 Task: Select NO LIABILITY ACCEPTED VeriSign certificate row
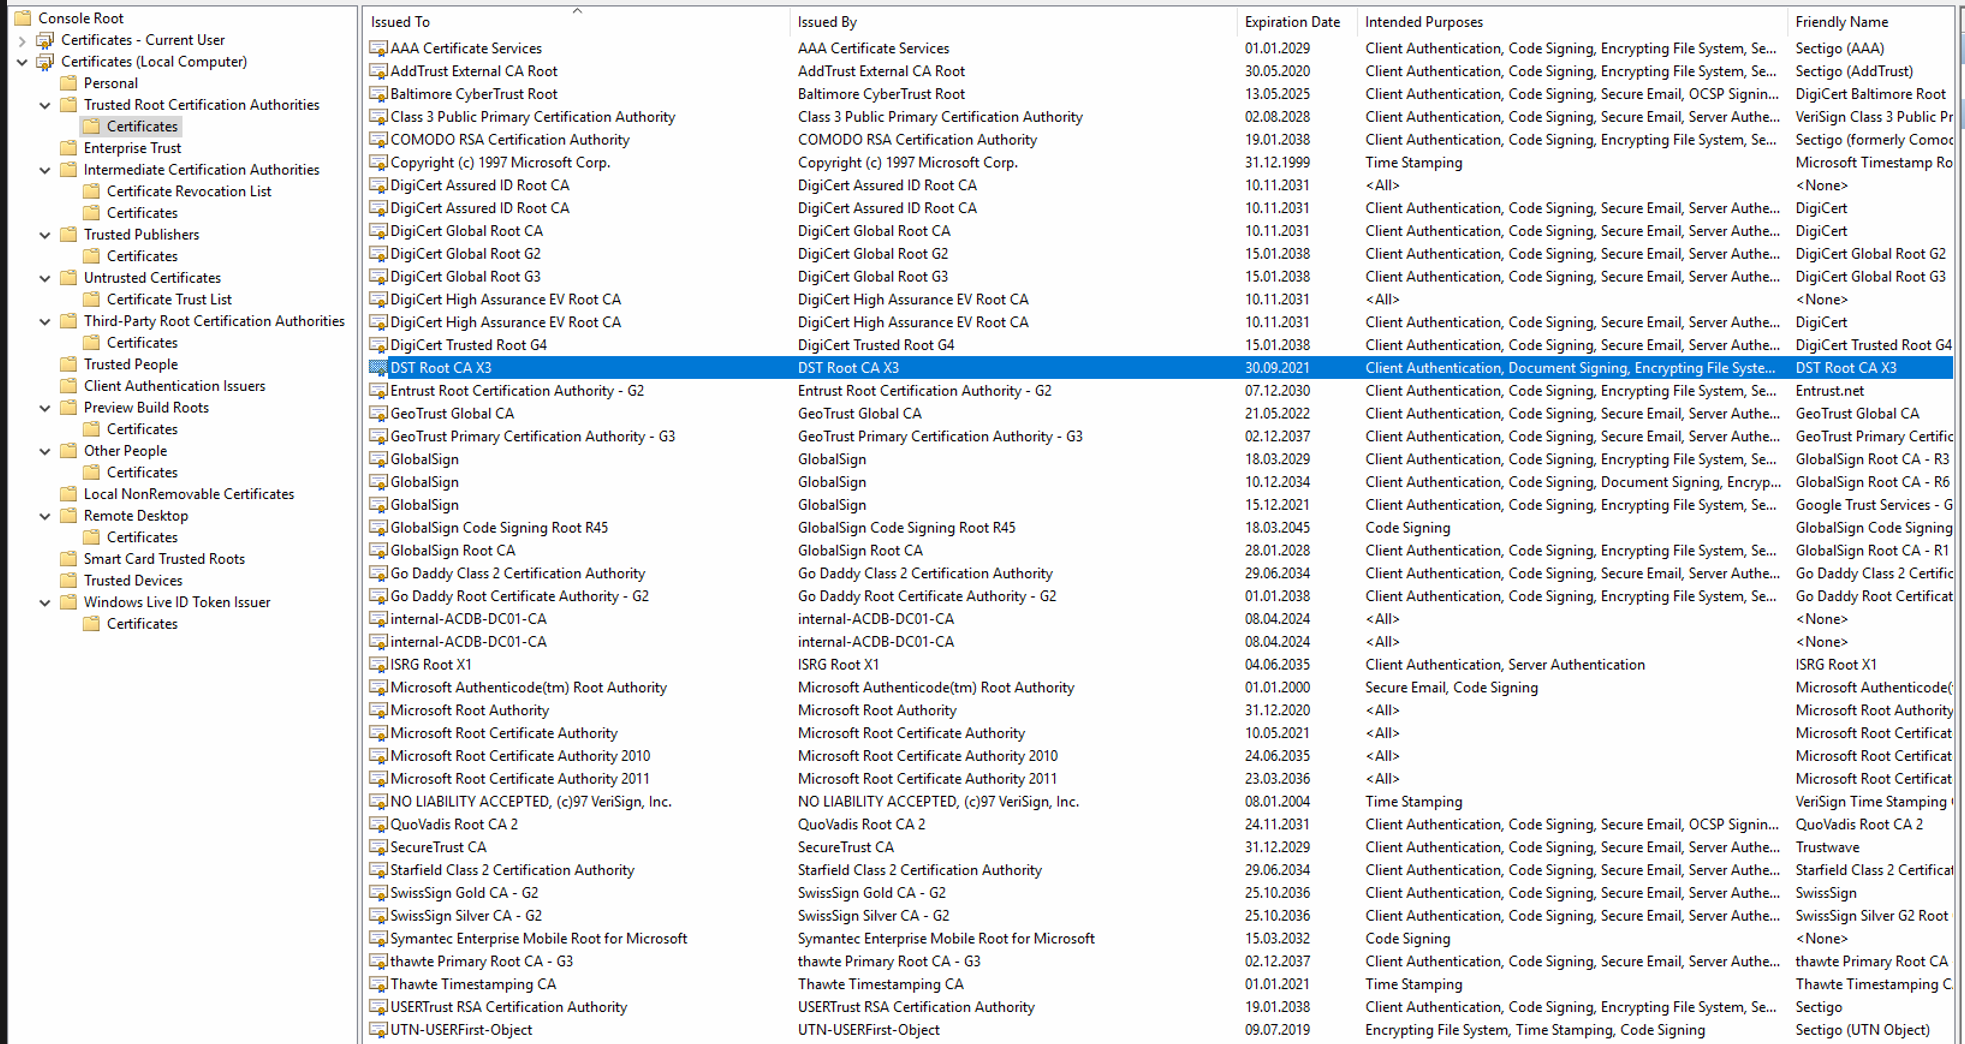[1160, 802]
